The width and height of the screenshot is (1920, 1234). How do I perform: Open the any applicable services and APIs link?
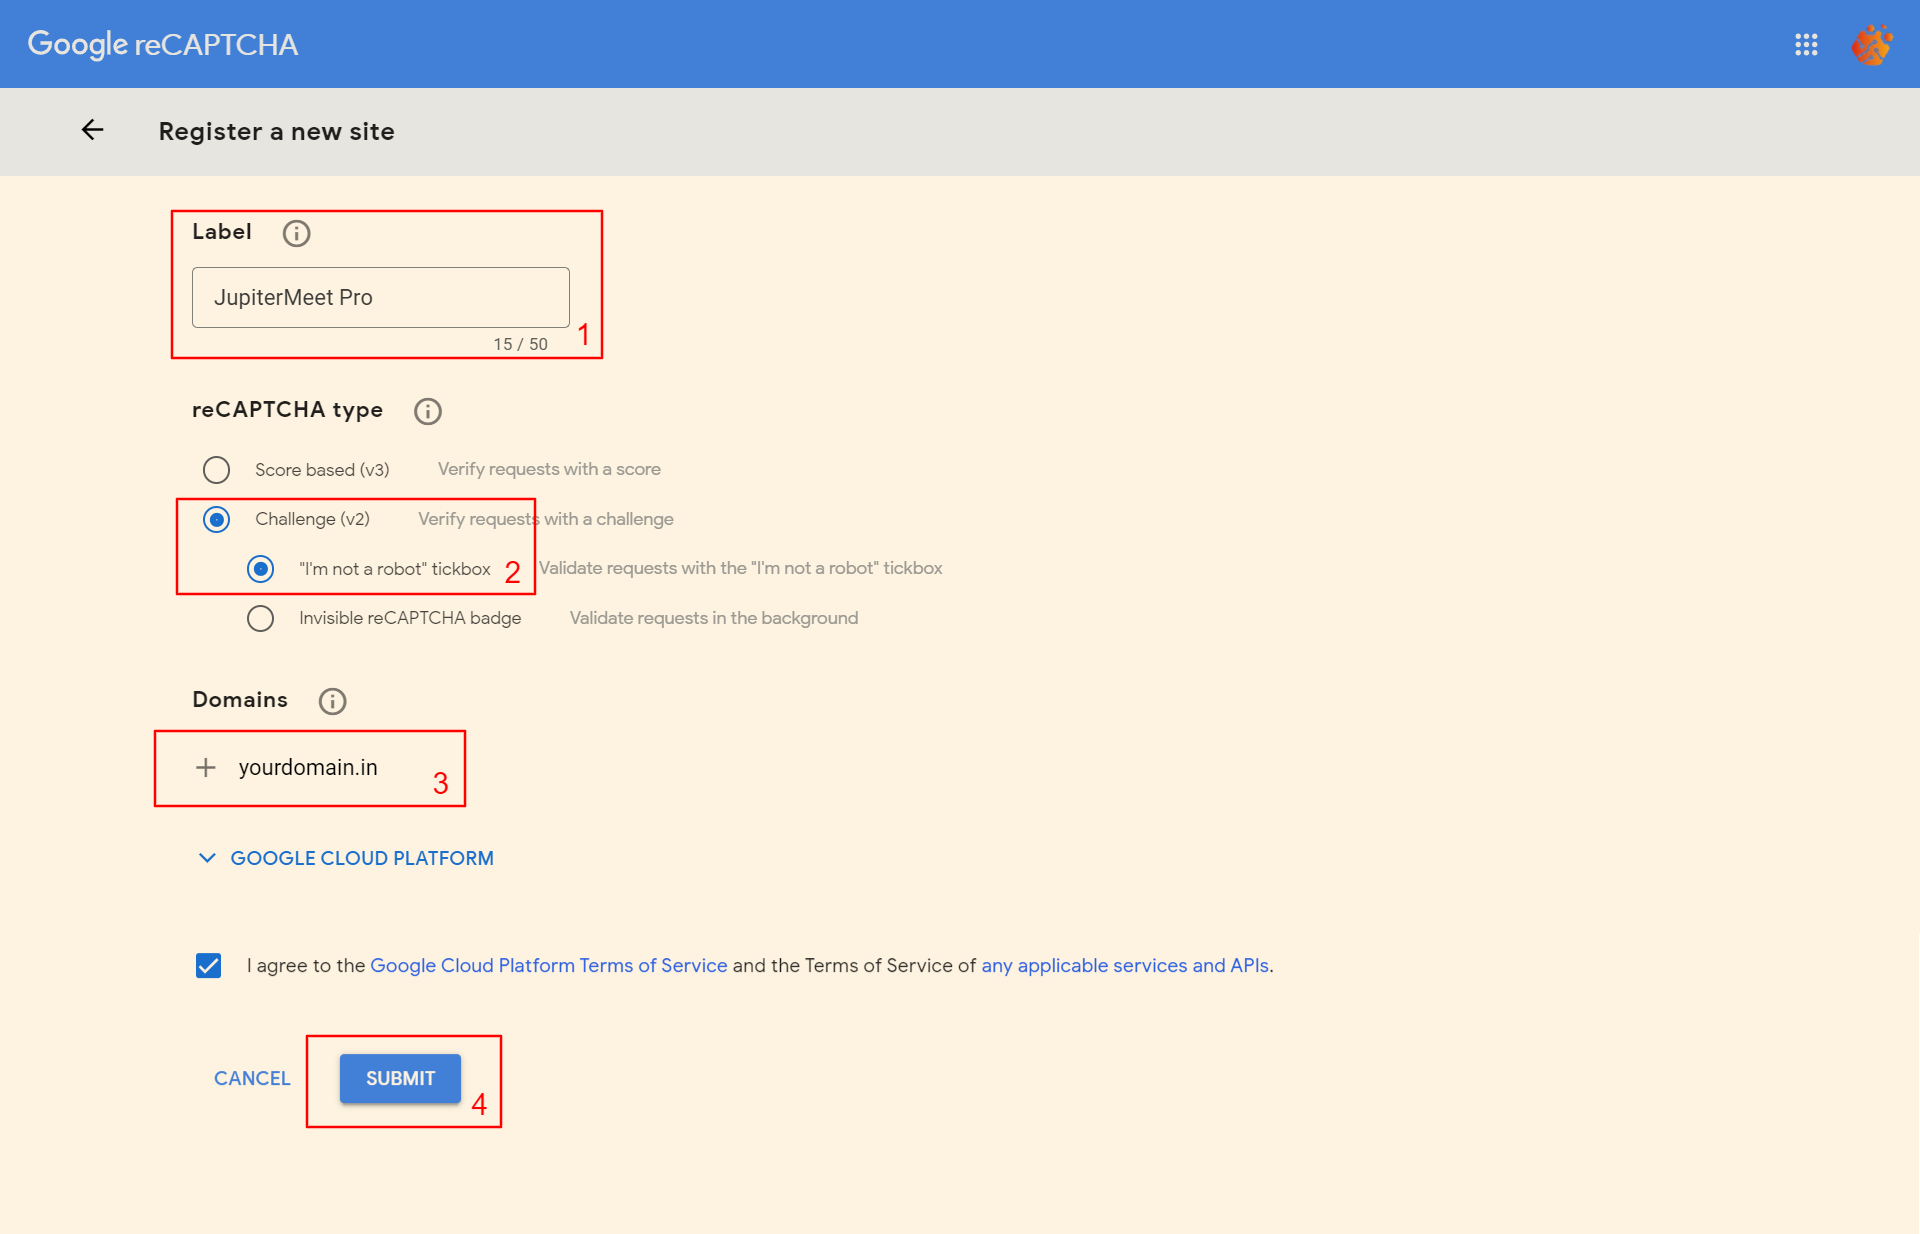pos(1124,965)
